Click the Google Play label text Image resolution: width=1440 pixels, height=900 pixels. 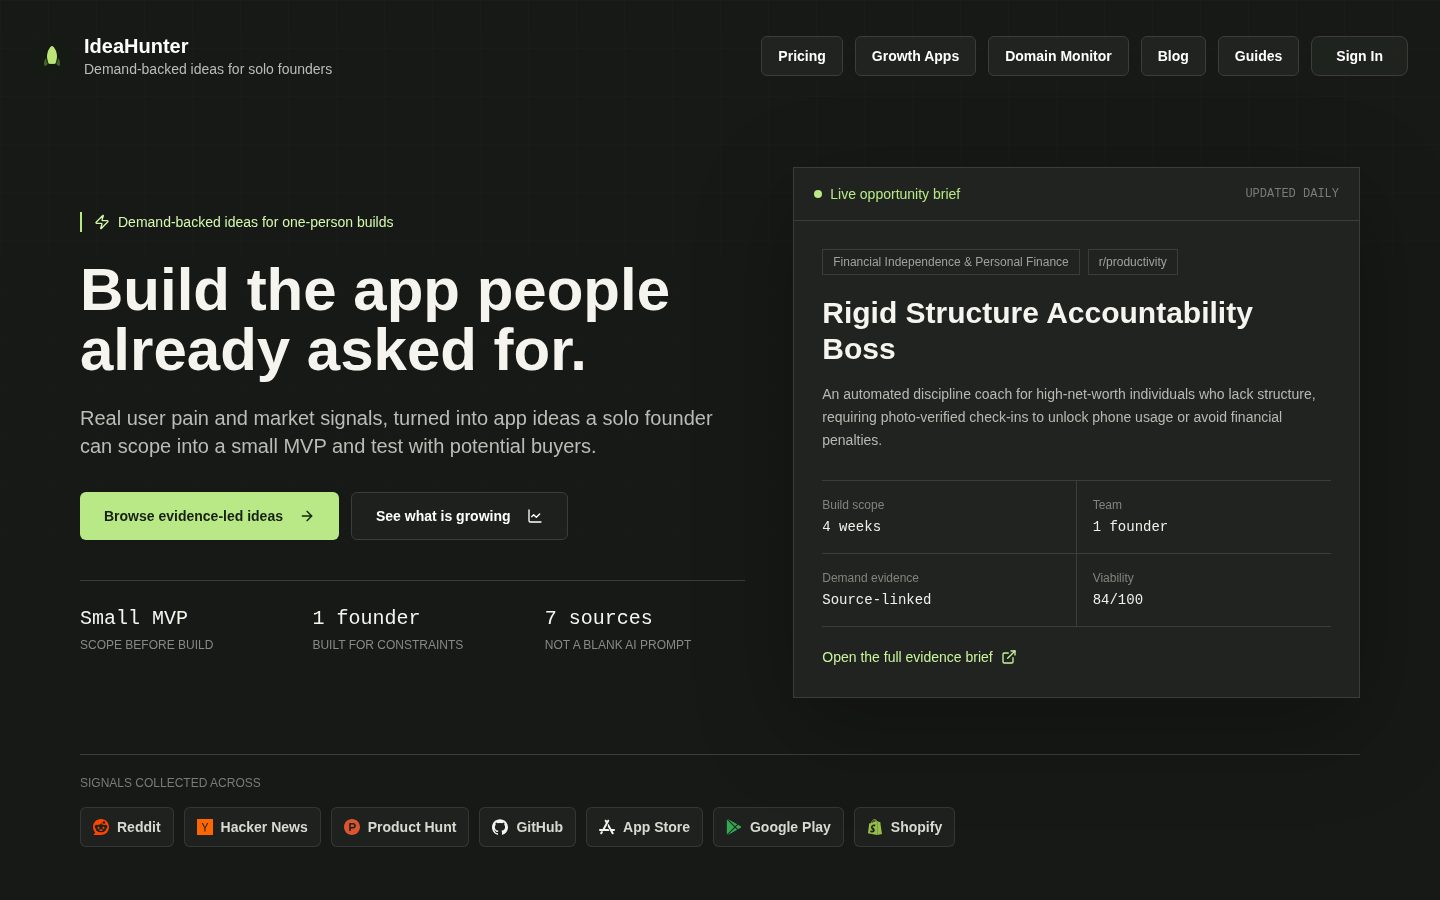tap(790, 827)
